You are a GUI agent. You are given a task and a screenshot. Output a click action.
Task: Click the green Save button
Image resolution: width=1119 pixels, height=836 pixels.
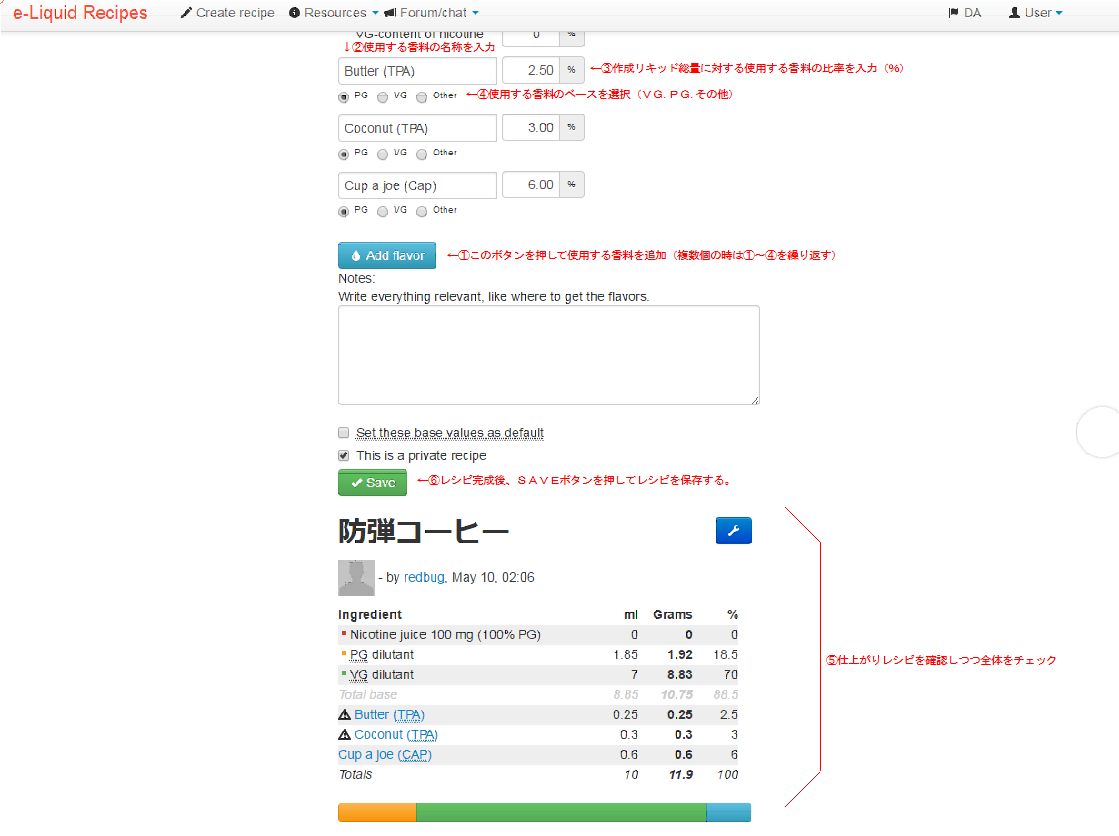point(373,483)
